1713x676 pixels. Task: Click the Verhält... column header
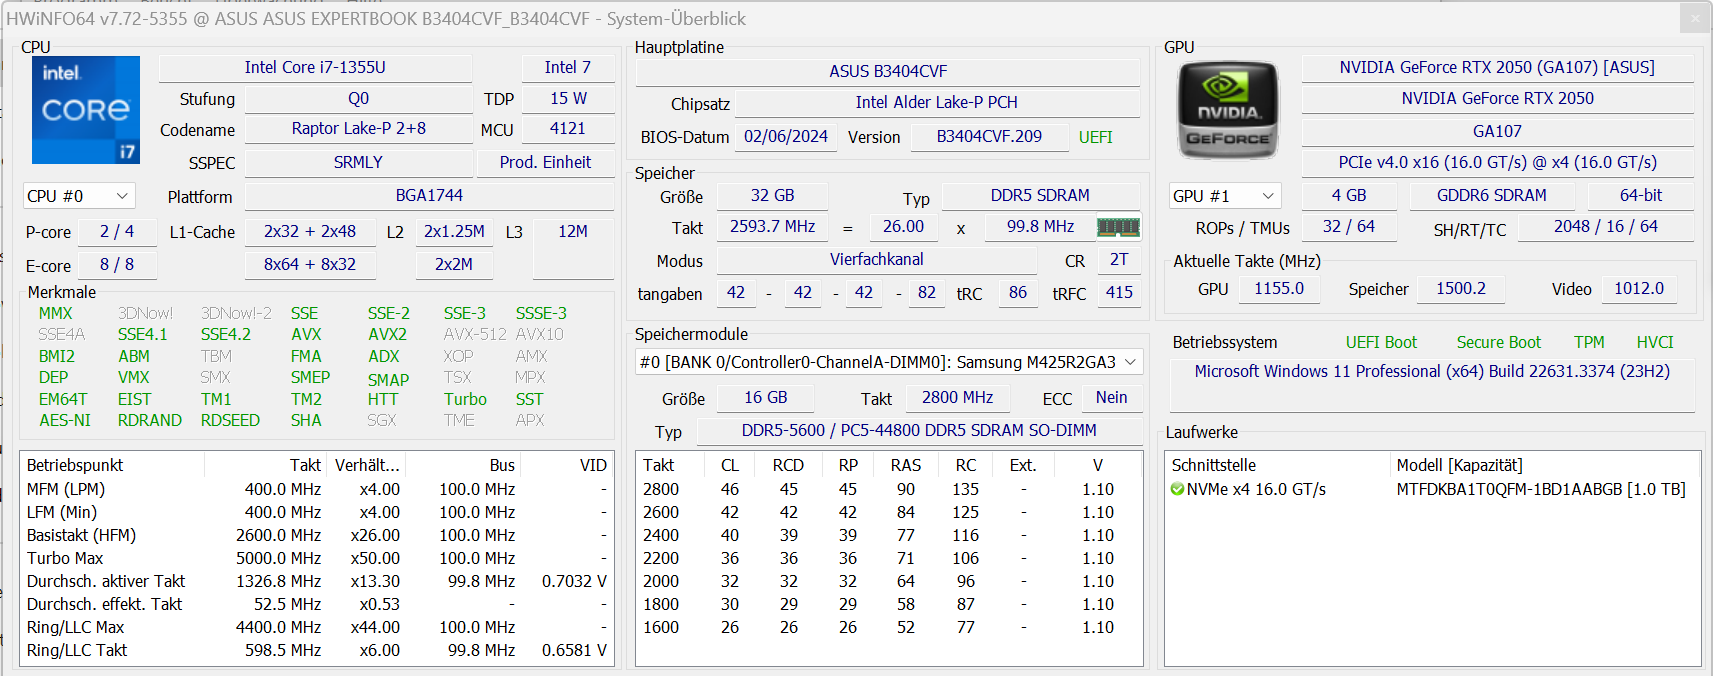coord(367,465)
